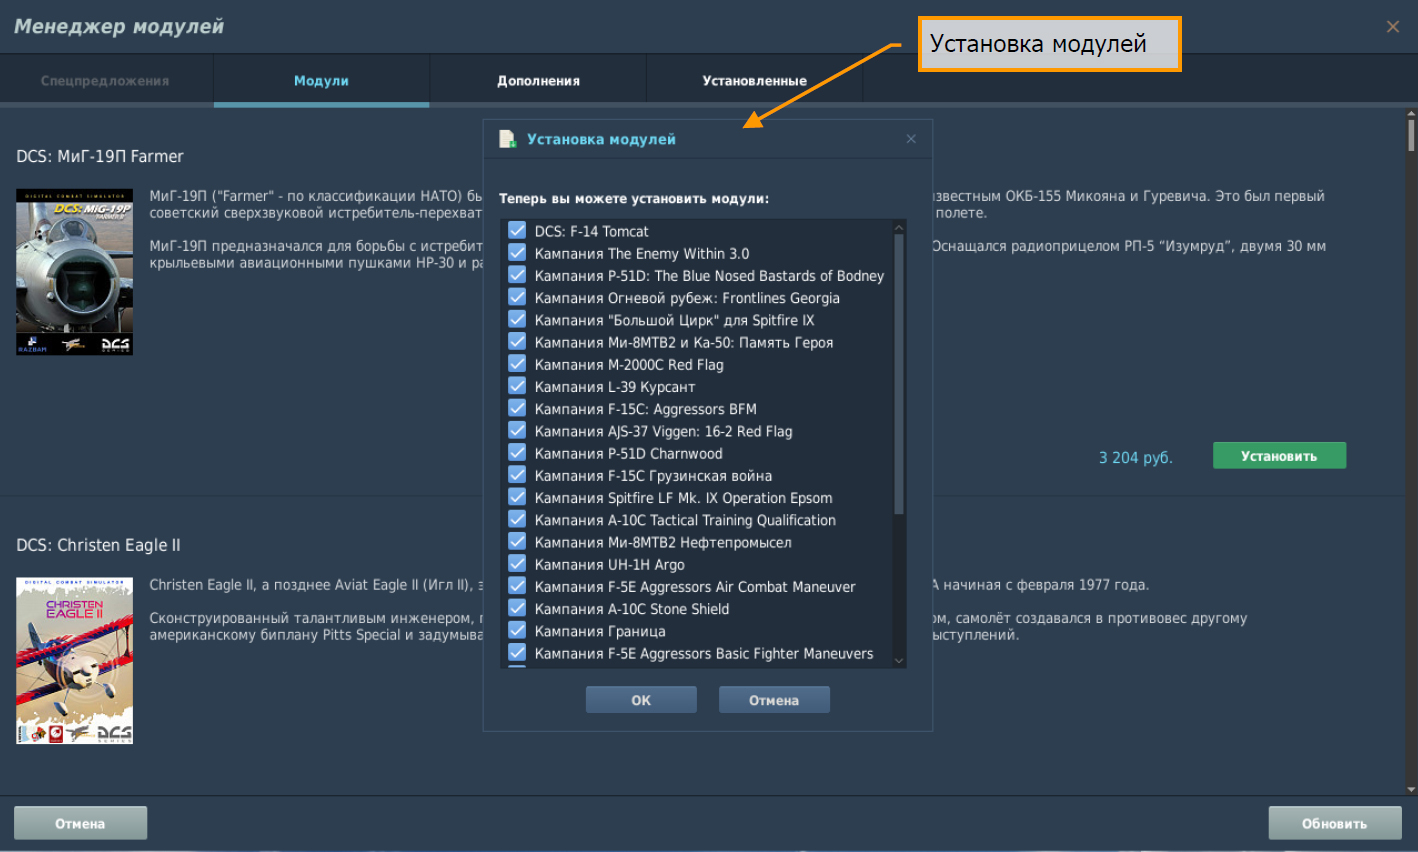
Task: Switch to the Дополнения tab
Action: tap(538, 81)
